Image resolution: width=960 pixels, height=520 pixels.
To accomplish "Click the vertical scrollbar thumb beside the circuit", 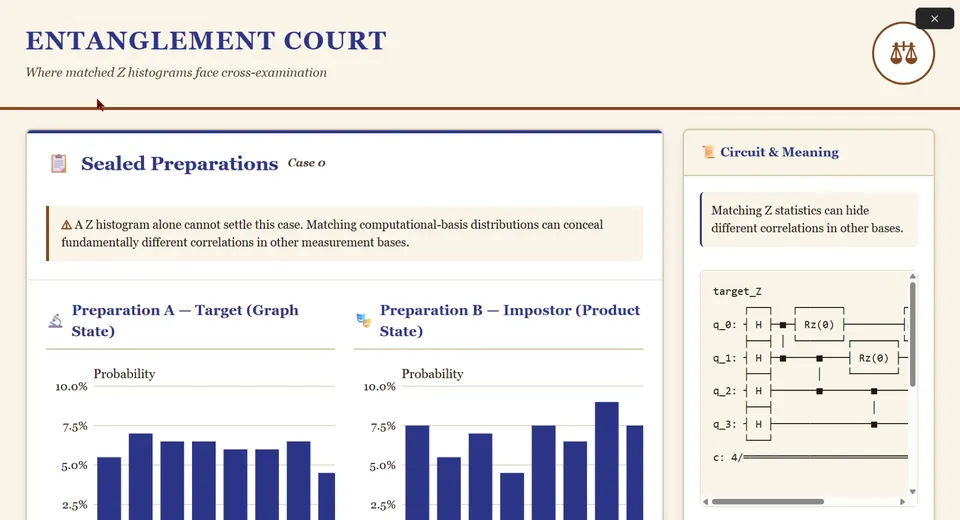I will (912, 334).
